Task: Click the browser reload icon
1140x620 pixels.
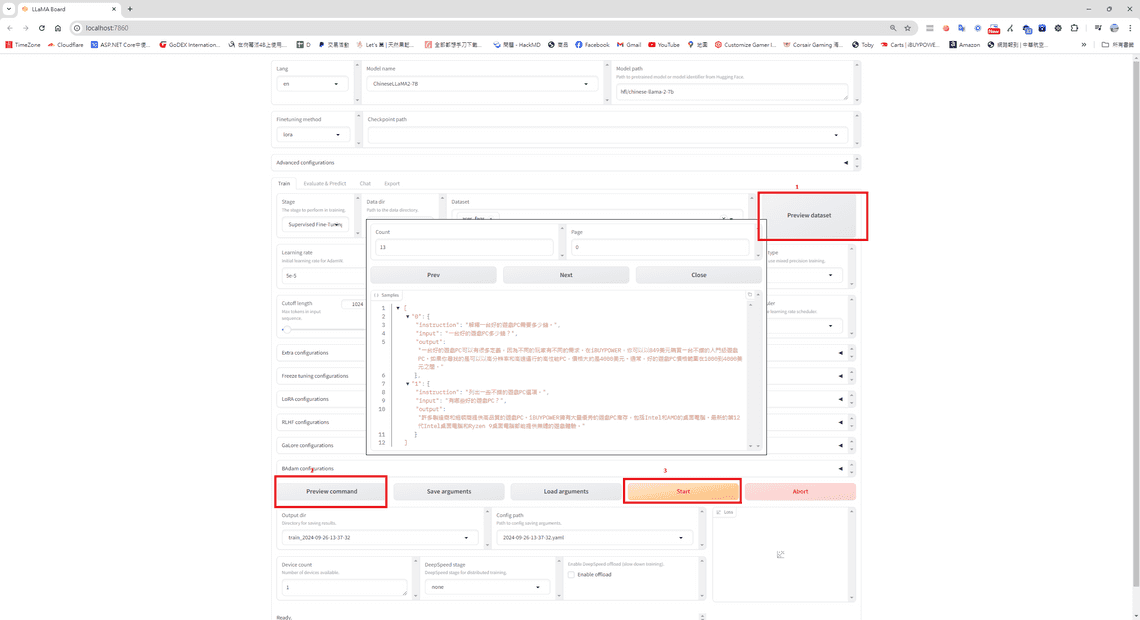Action: (42, 28)
